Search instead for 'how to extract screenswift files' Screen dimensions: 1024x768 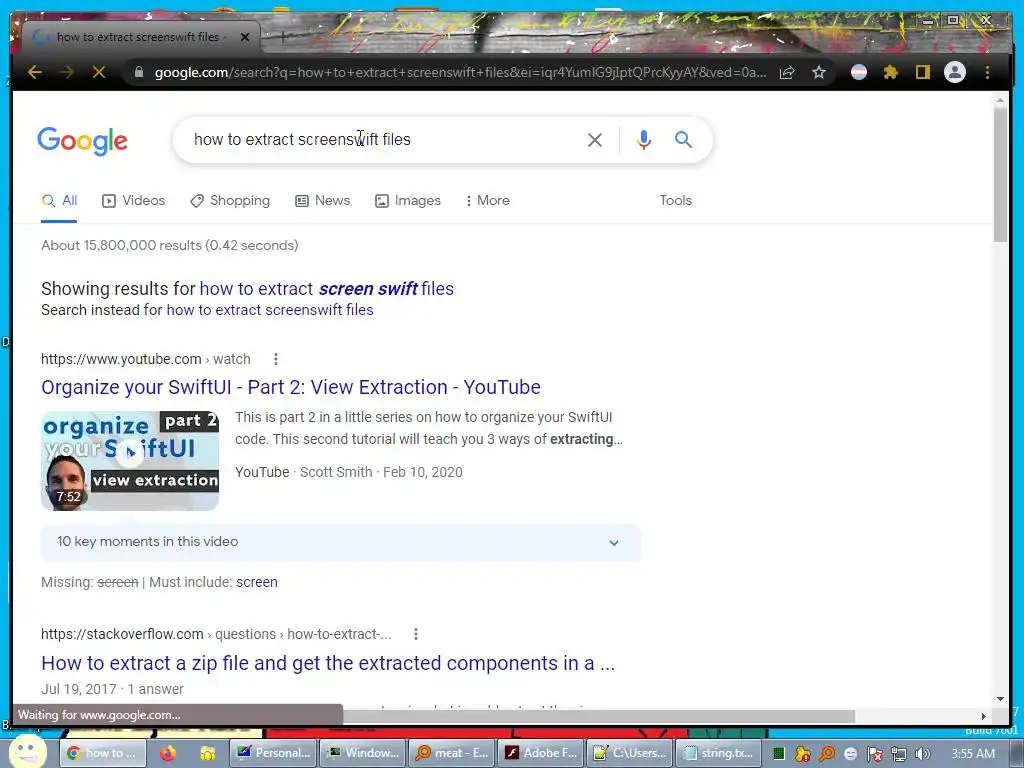(x=270, y=310)
